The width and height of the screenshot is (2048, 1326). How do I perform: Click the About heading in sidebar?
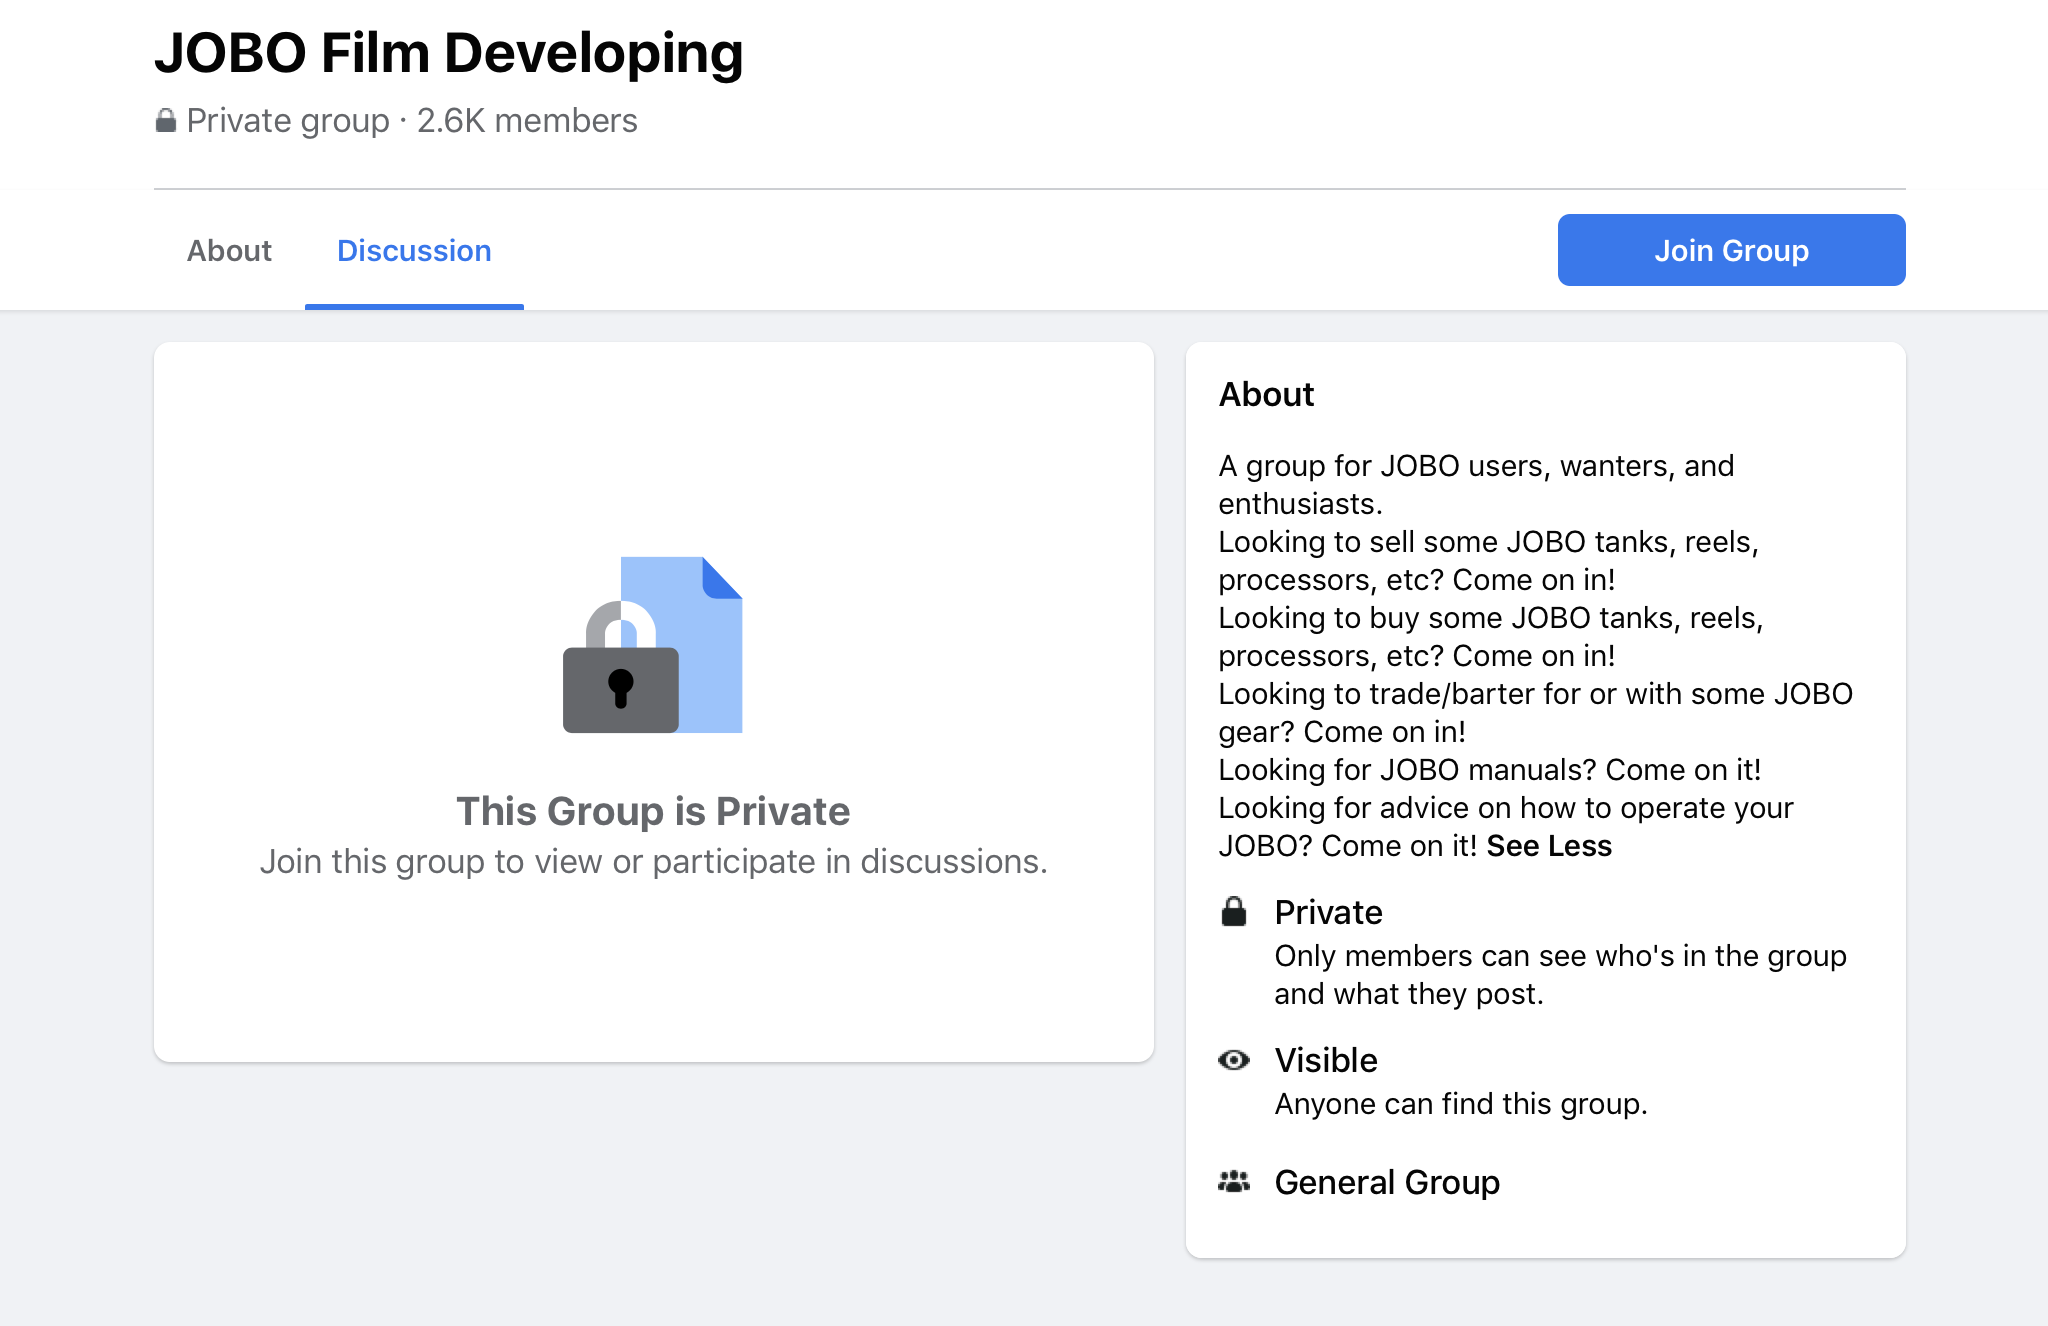pyautogui.click(x=1266, y=395)
